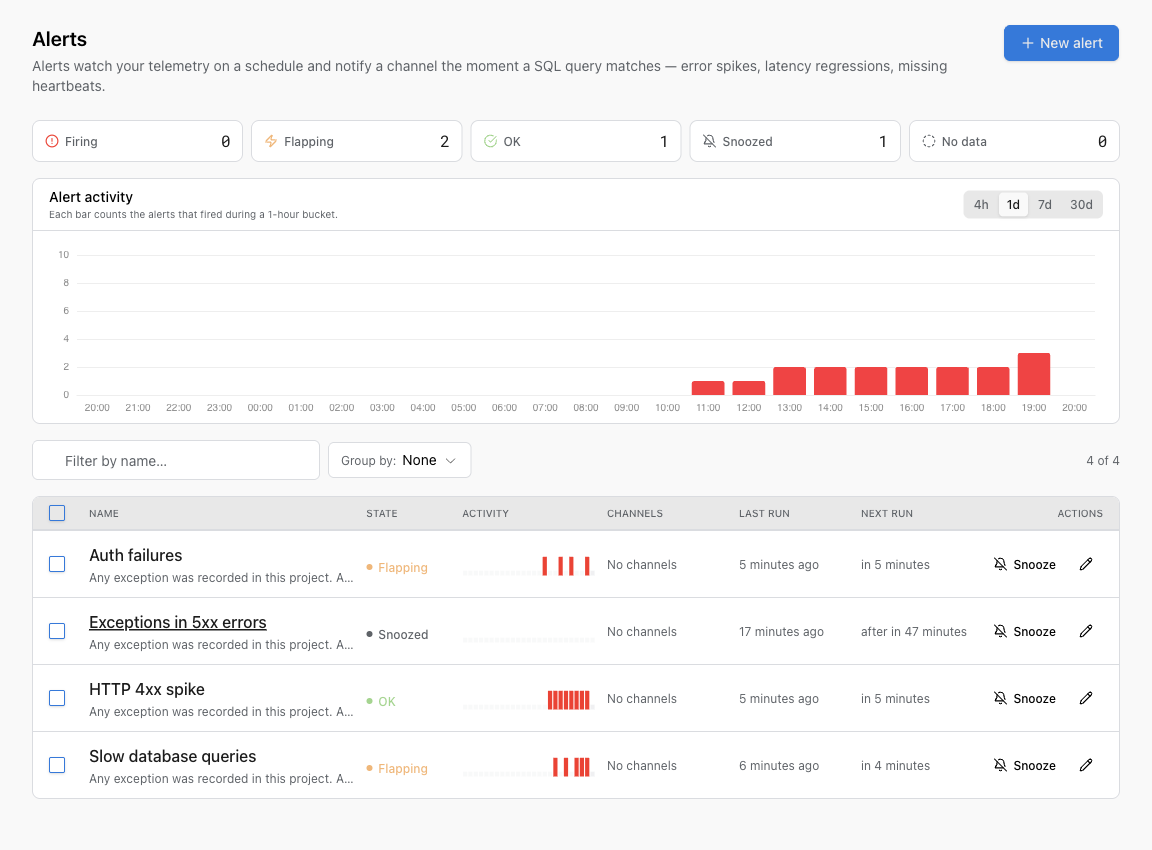The image size is (1152, 850).
Task: Click the No data status card
Action: click(1014, 141)
